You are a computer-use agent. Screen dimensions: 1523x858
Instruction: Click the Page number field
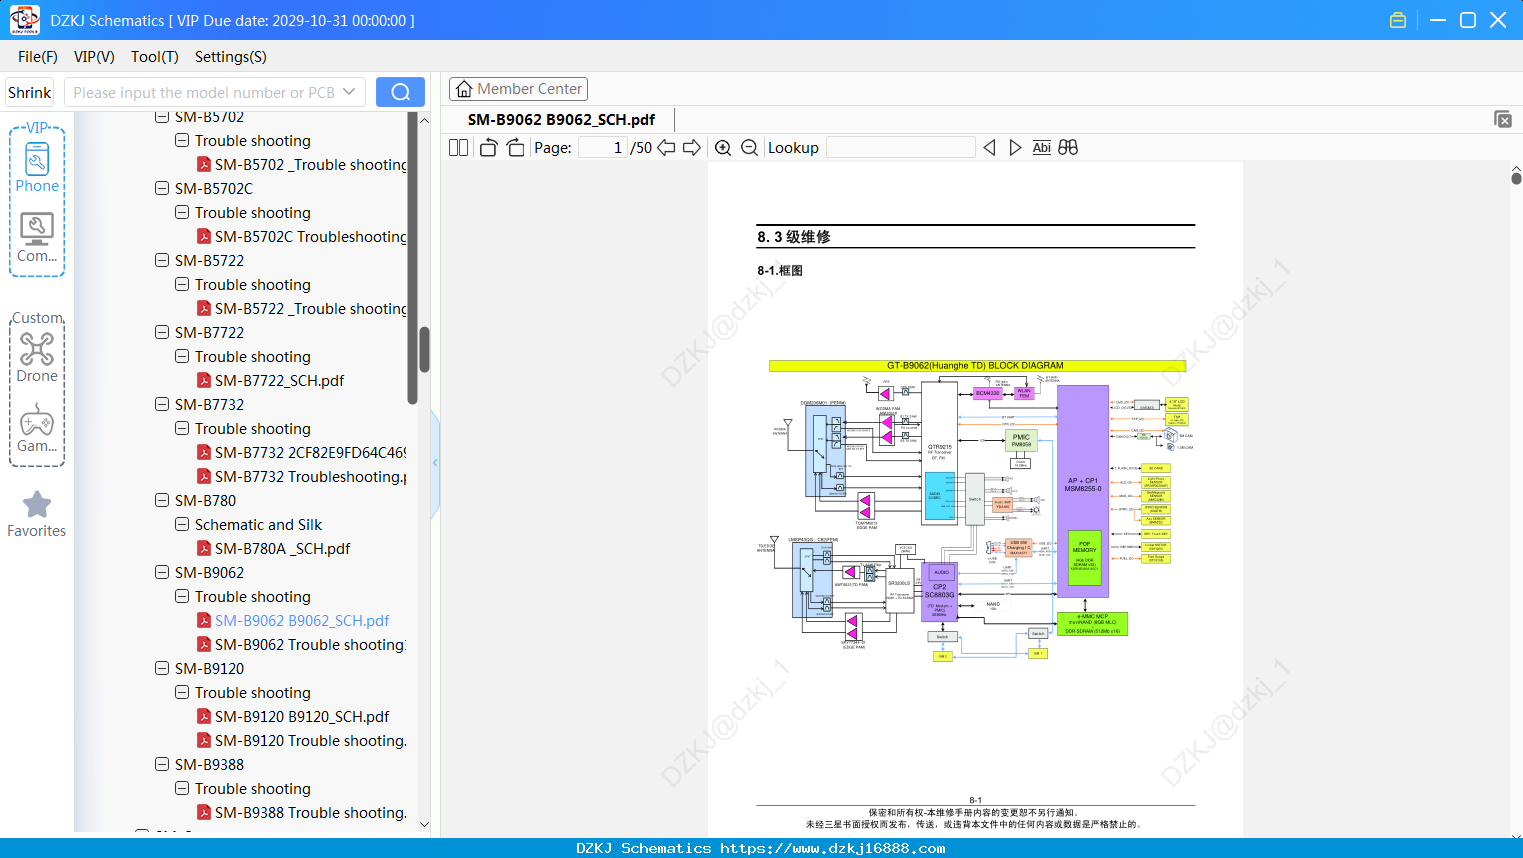coord(602,148)
